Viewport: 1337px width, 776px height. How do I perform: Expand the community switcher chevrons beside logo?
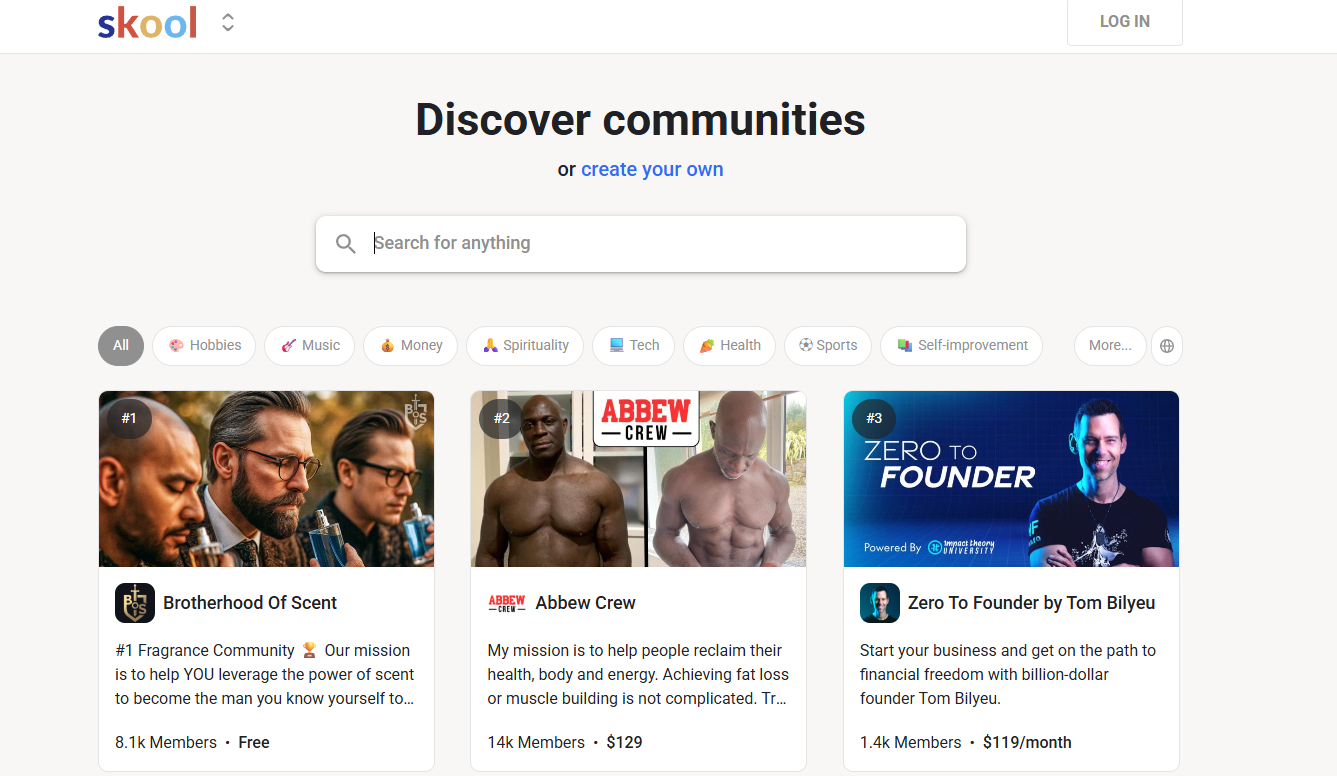(x=228, y=22)
